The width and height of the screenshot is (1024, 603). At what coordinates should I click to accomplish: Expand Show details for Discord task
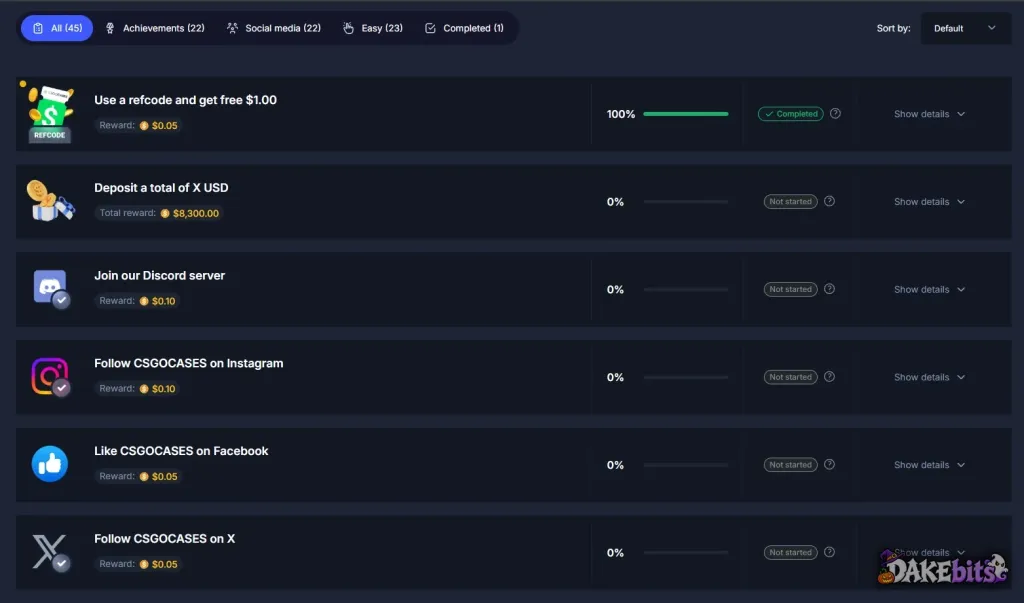pyautogui.click(x=929, y=289)
